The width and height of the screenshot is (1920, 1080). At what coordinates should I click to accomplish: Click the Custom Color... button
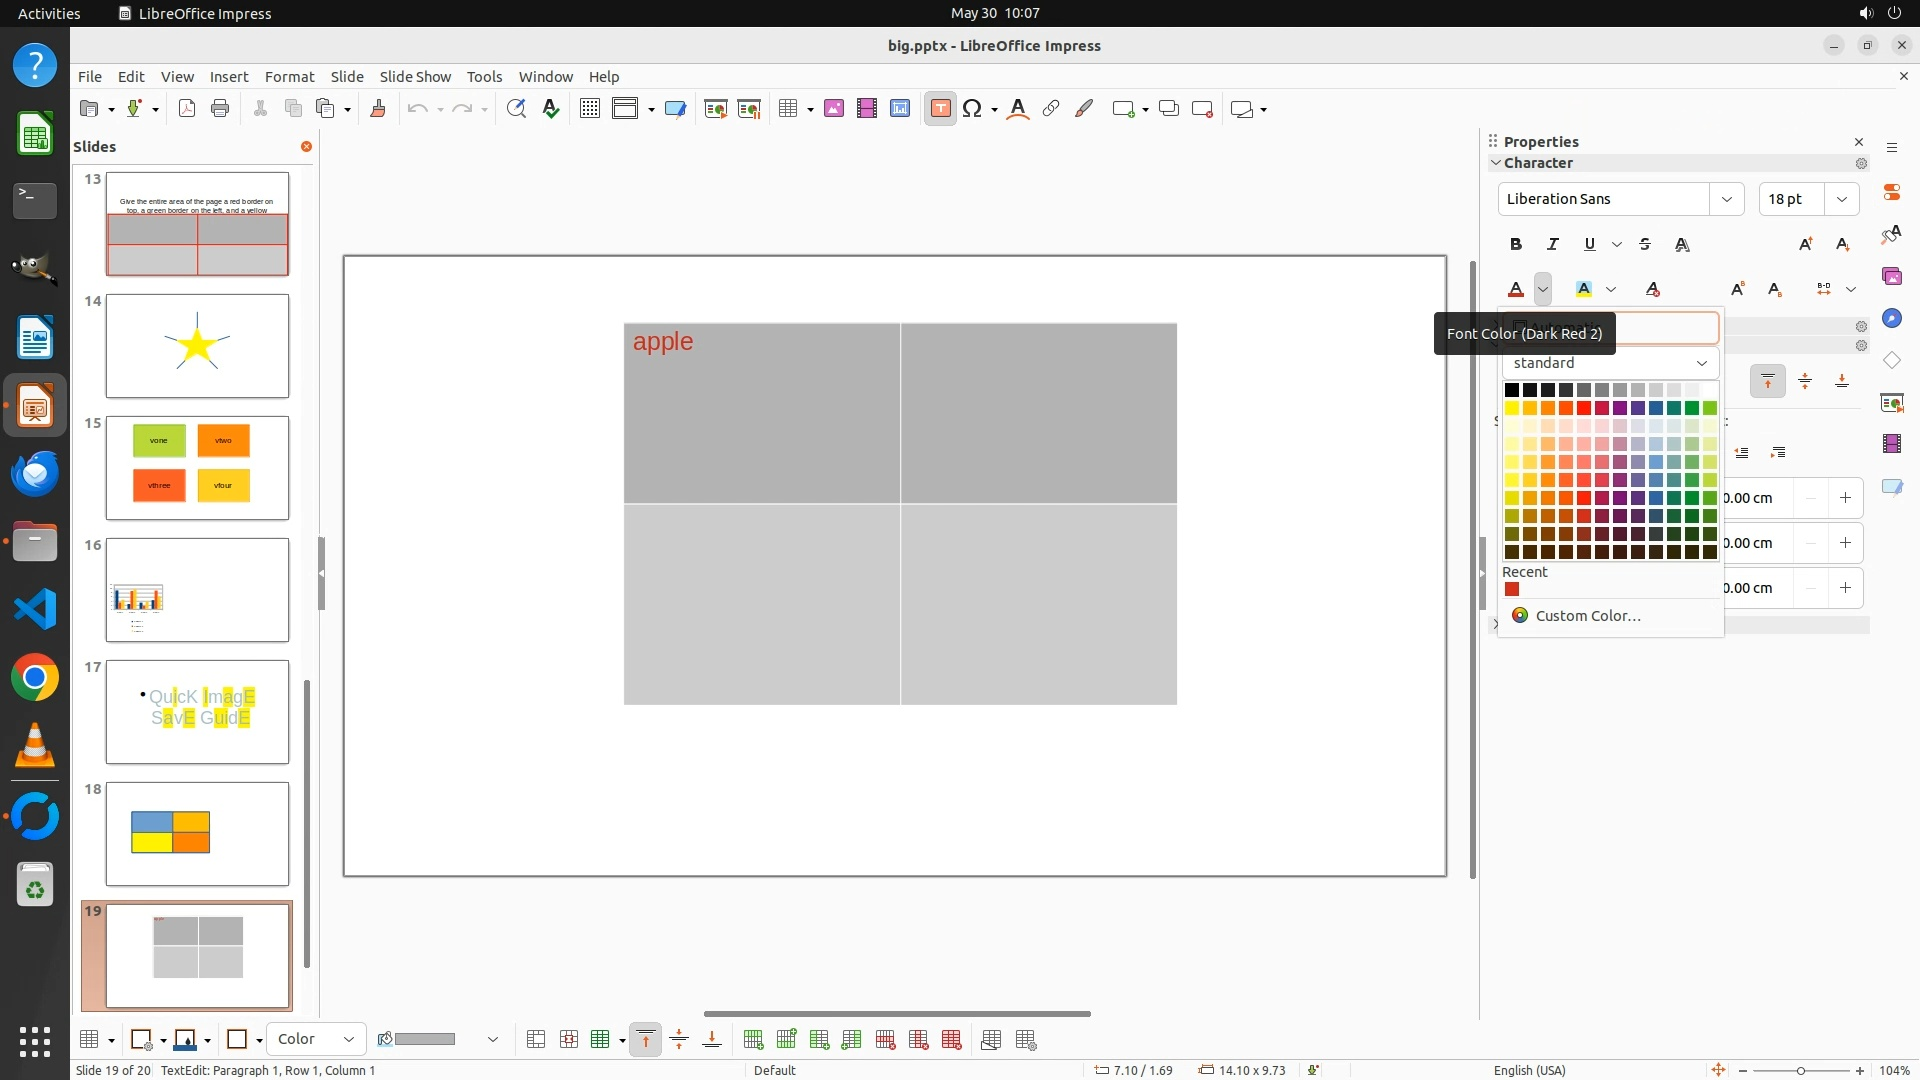click(1587, 615)
